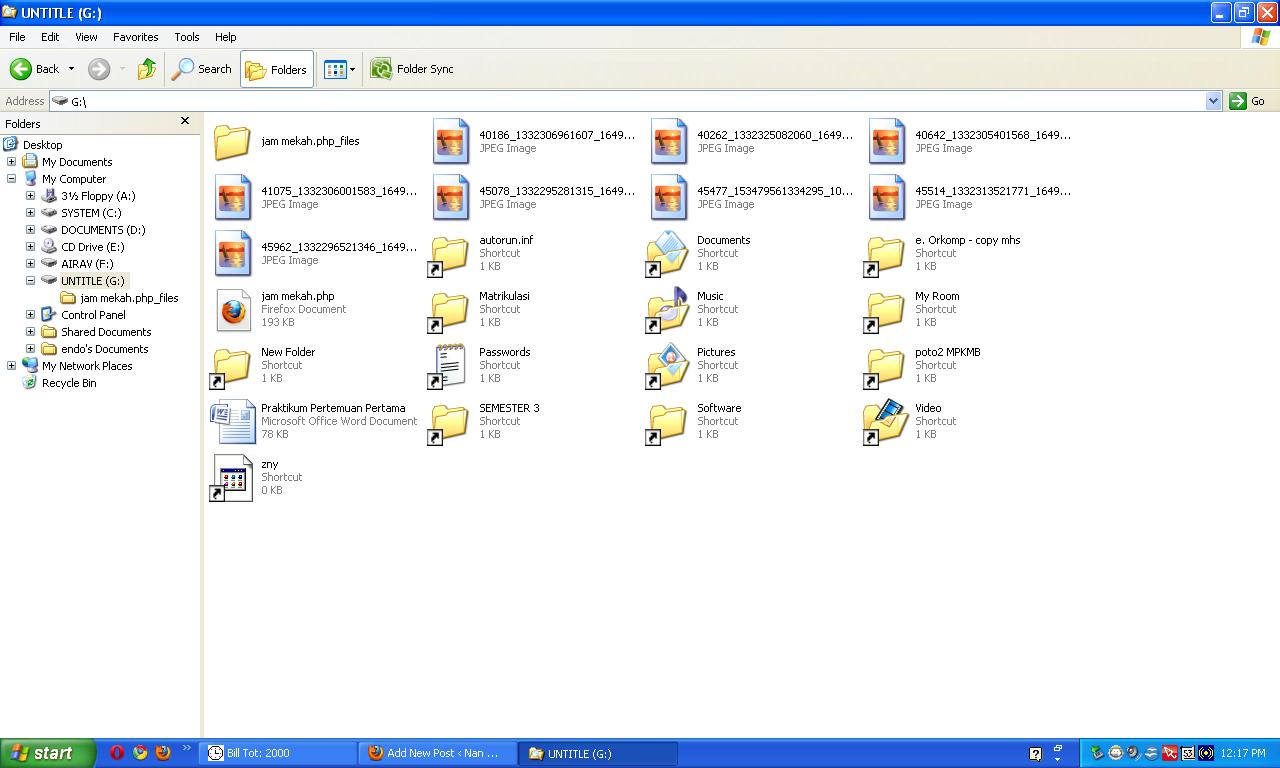Expand My Documents in the tree
This screenshot has height=768, width=1280.
(x=11, y=162)
